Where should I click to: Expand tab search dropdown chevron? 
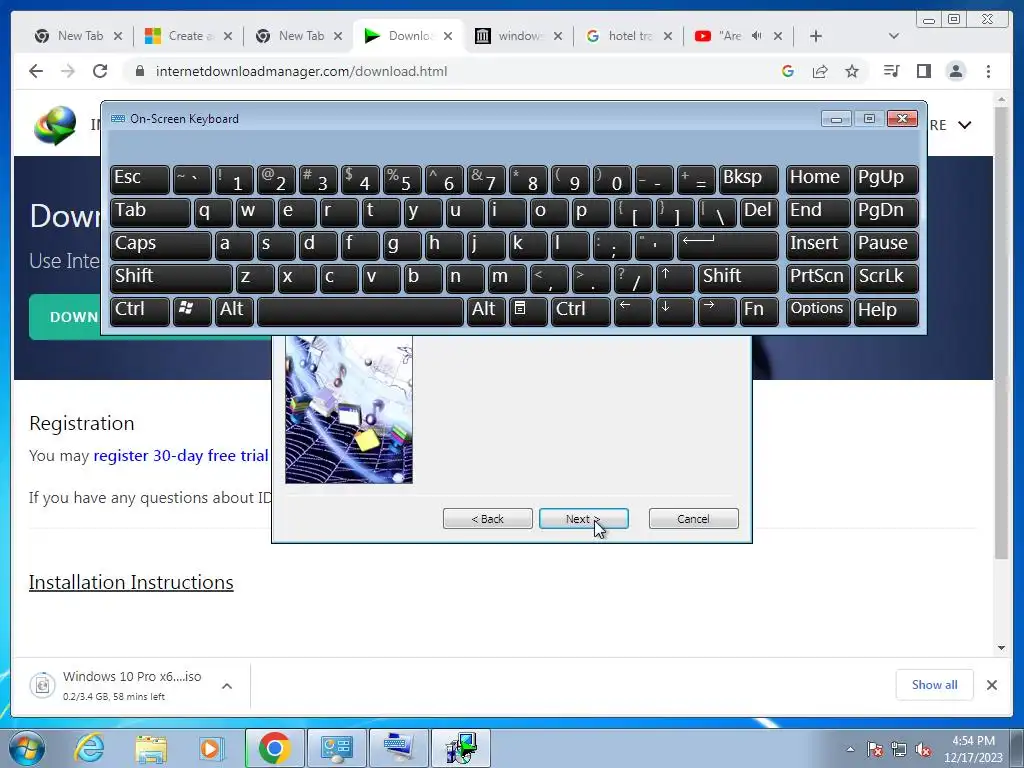pyautogui.click(x=894, y=36)
